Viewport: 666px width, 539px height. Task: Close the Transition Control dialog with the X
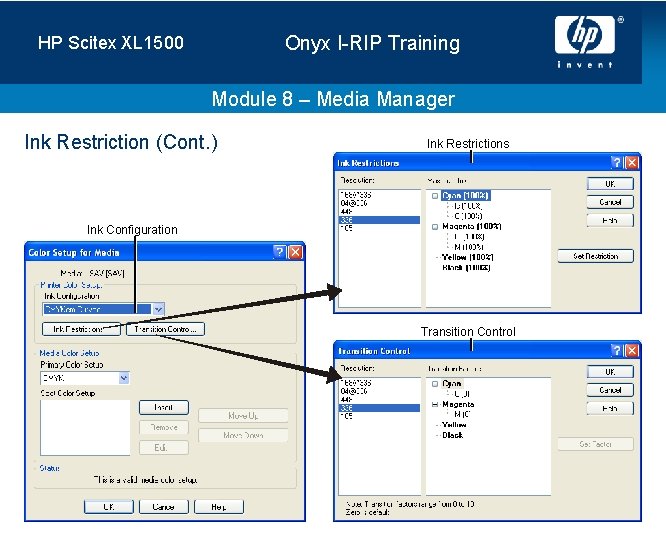click(x=632, y=351)
